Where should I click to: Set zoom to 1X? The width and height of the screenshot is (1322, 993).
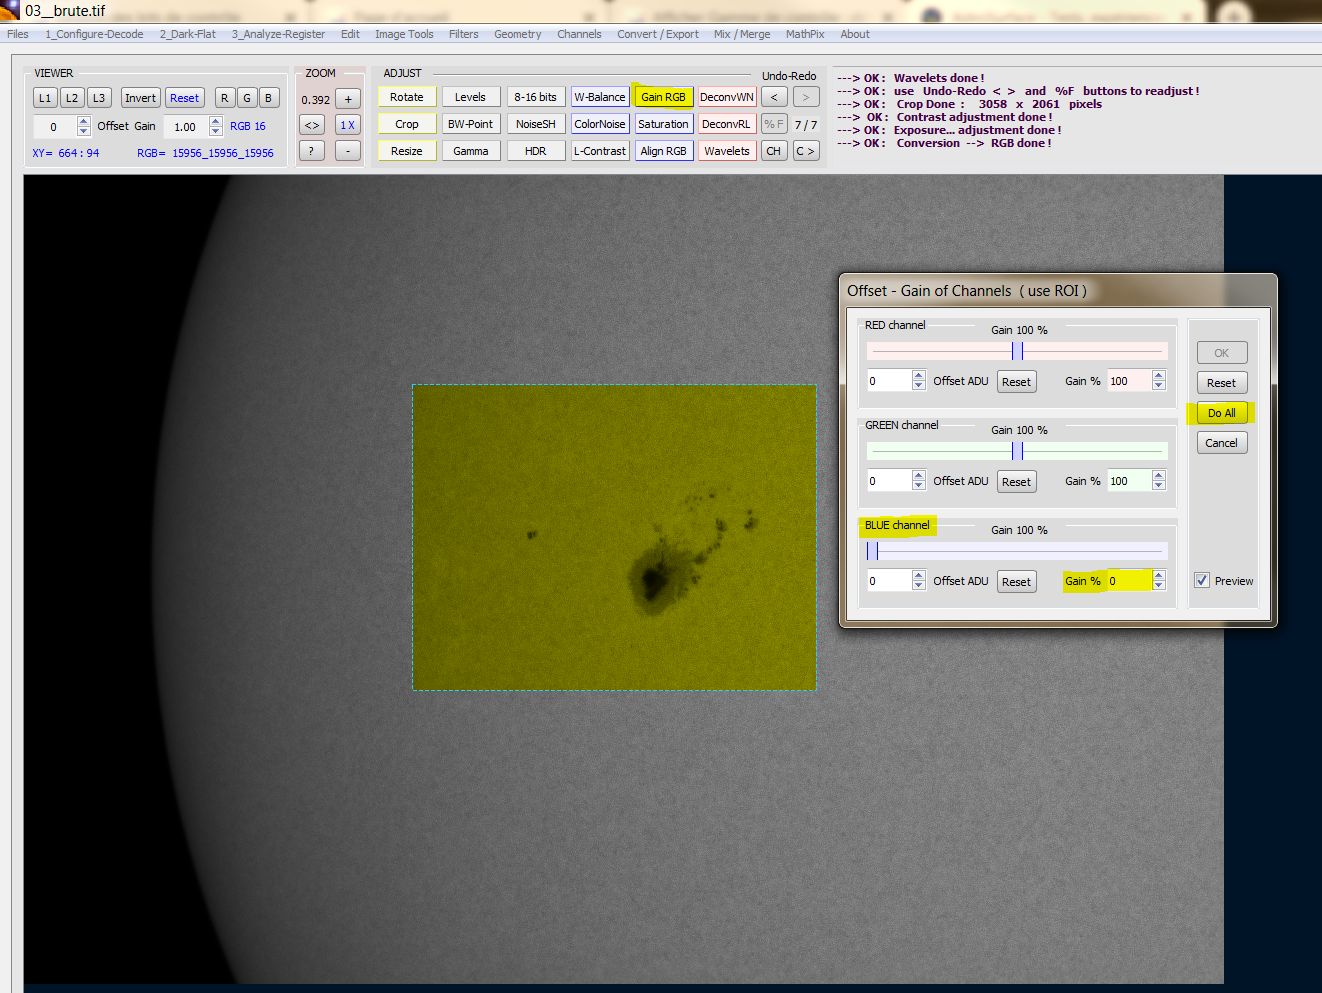(x=348, y=125)
